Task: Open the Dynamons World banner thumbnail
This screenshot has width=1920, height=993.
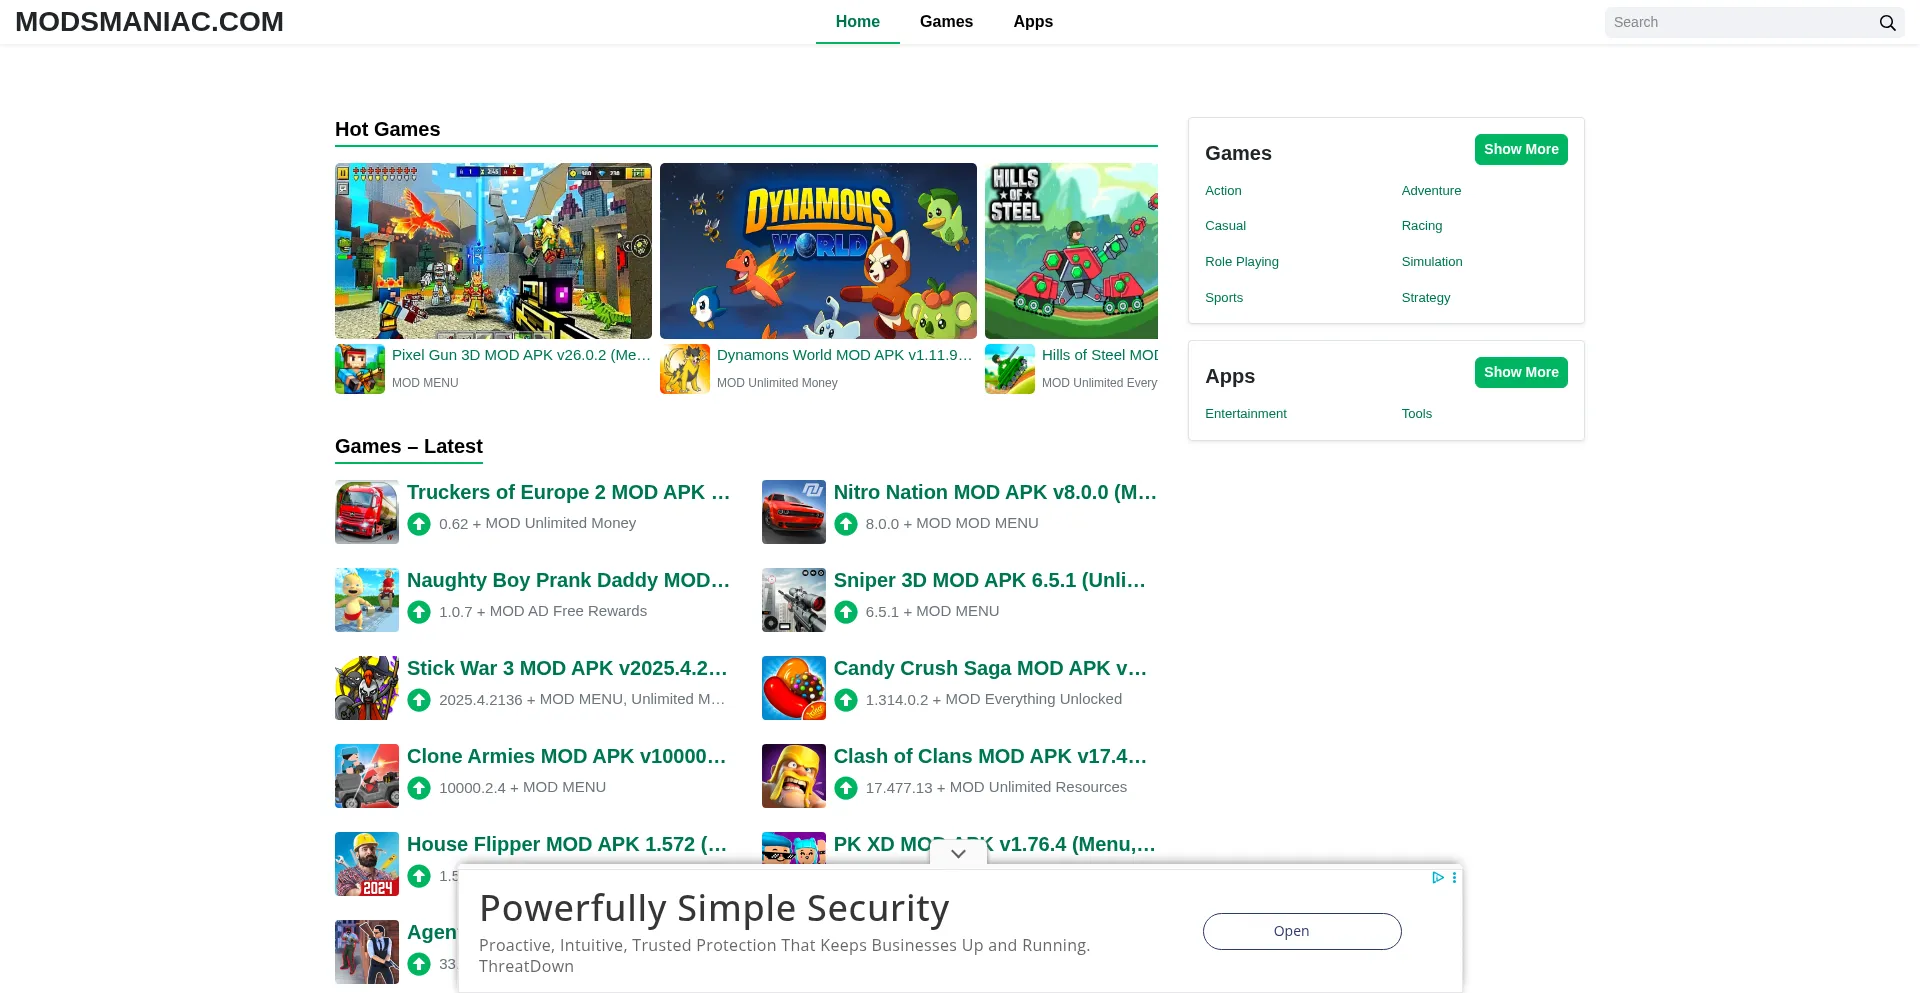Action: (817, 251)
